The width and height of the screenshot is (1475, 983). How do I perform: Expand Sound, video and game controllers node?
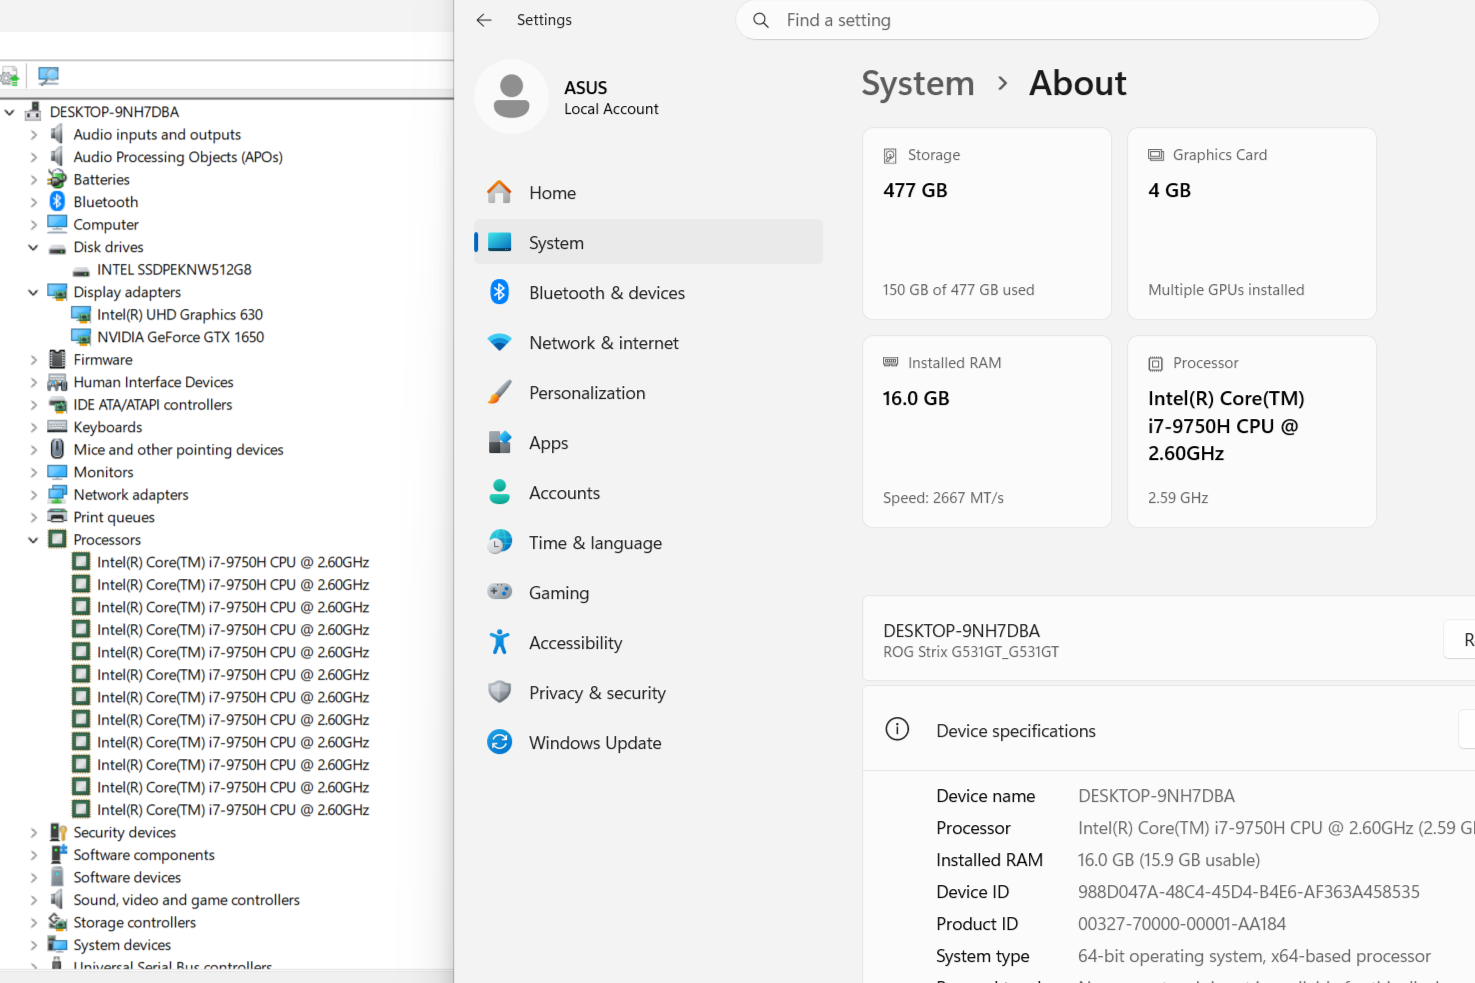[34, 900]
